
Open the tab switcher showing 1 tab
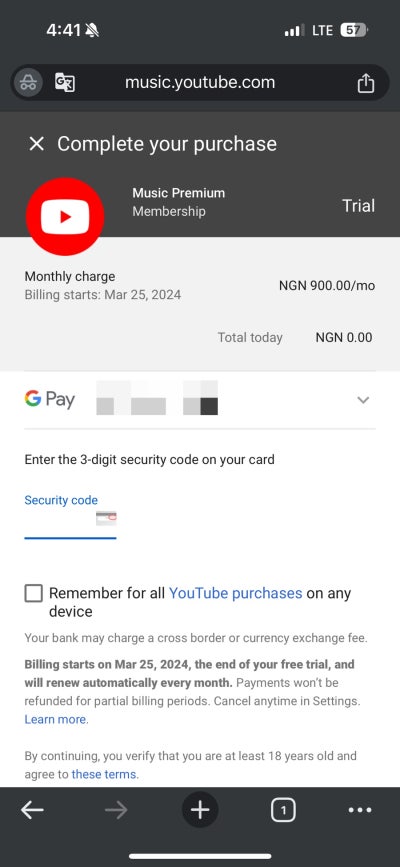tap(283, 811)
